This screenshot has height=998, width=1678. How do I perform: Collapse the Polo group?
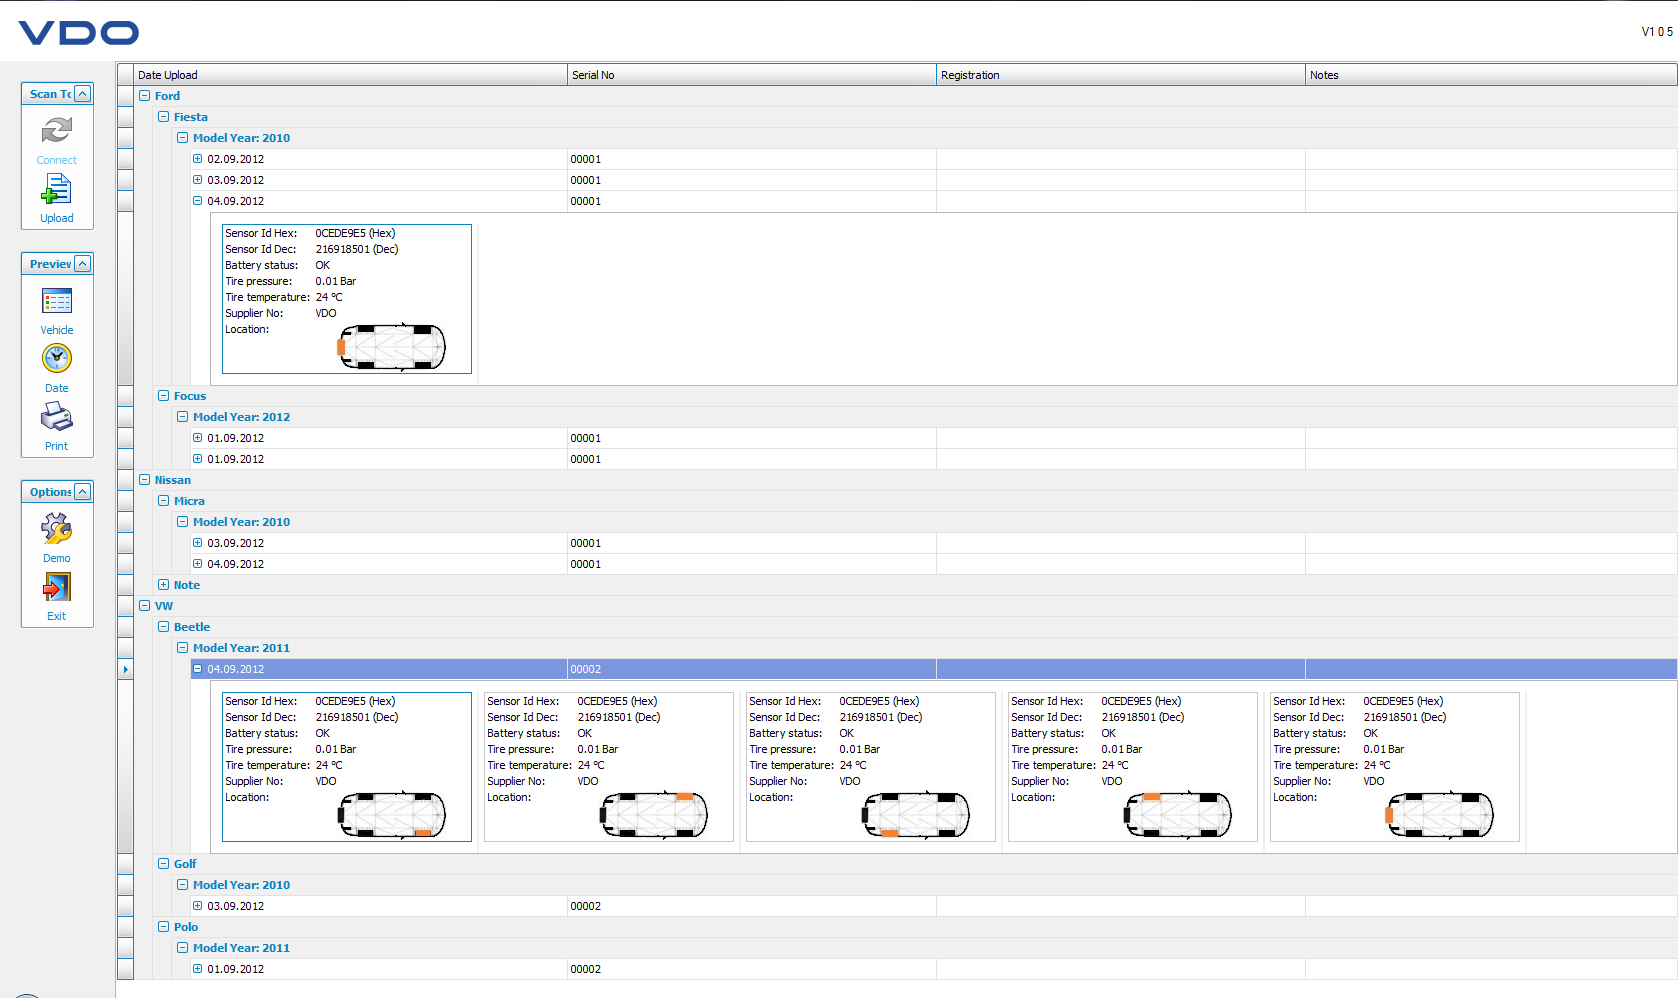coord(163,927)
